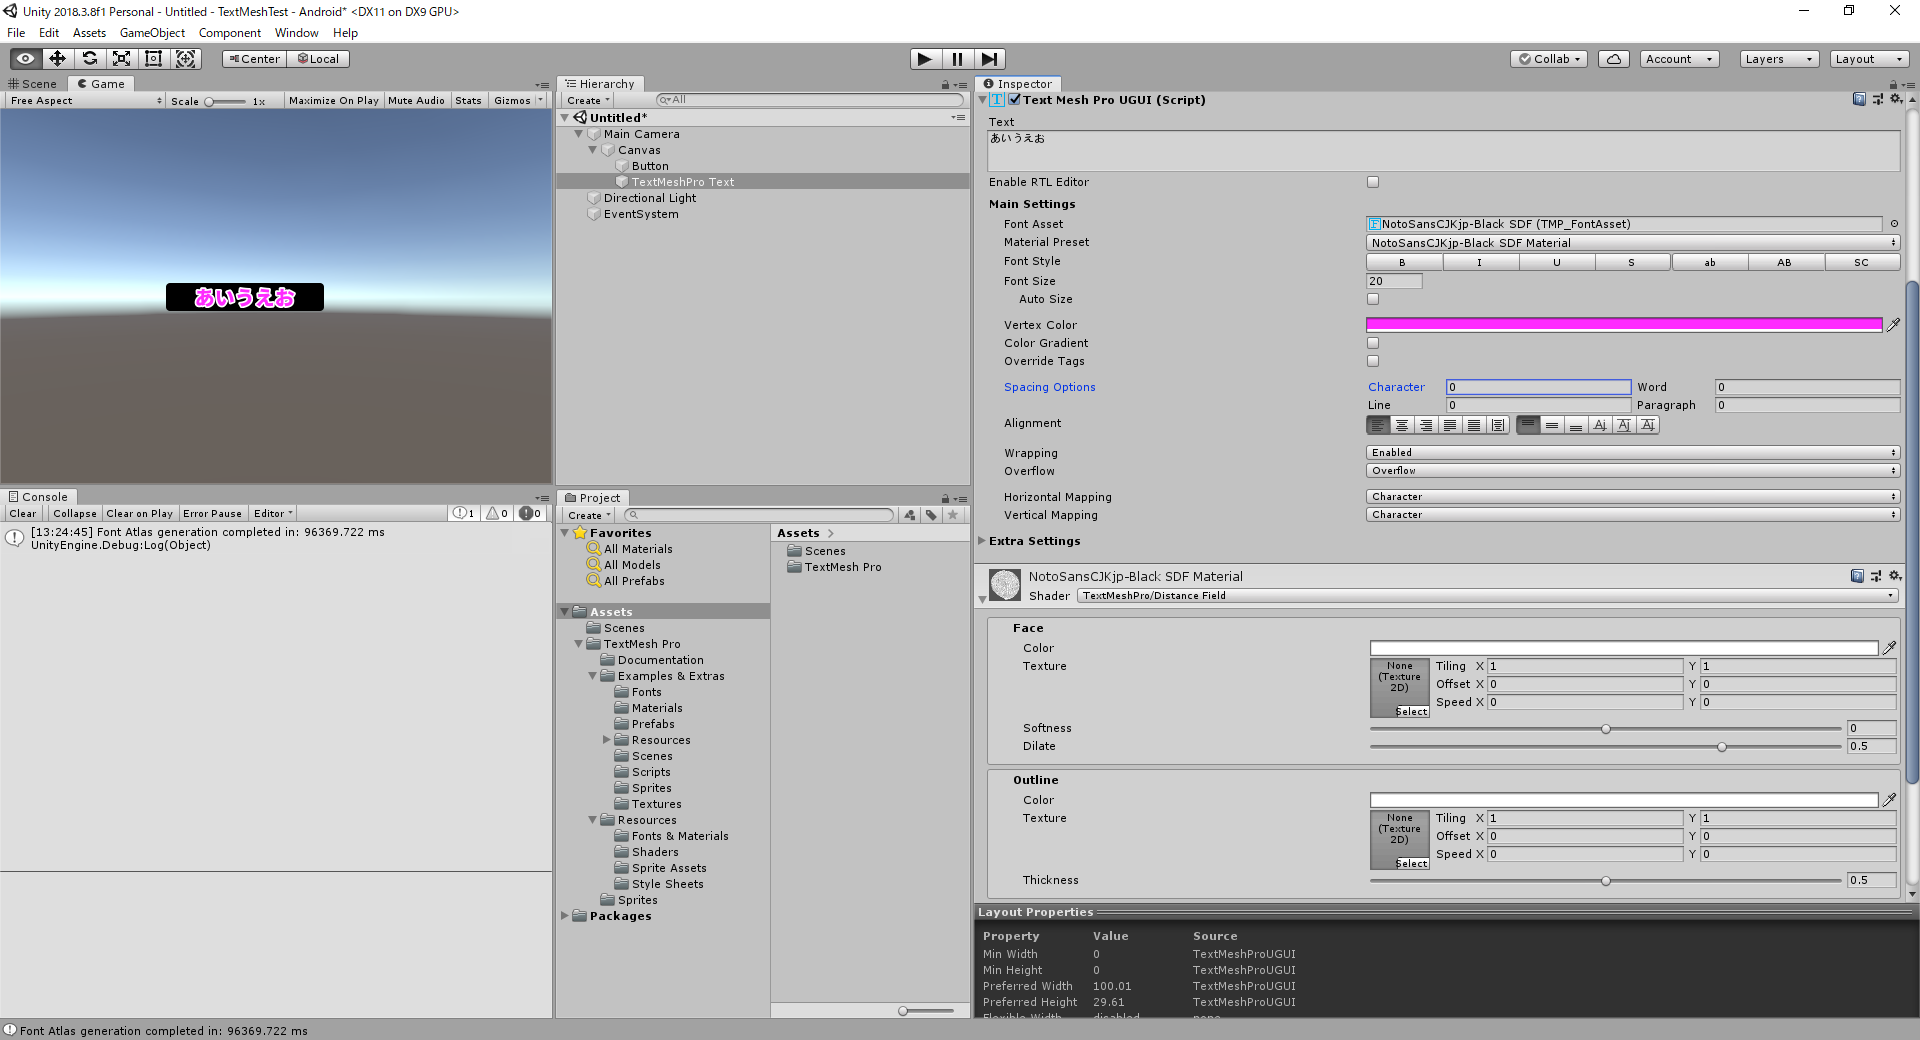The height and width of the screenshot is (1040, 1920).
Task: Open the File menu
Action: click(16, 33)
